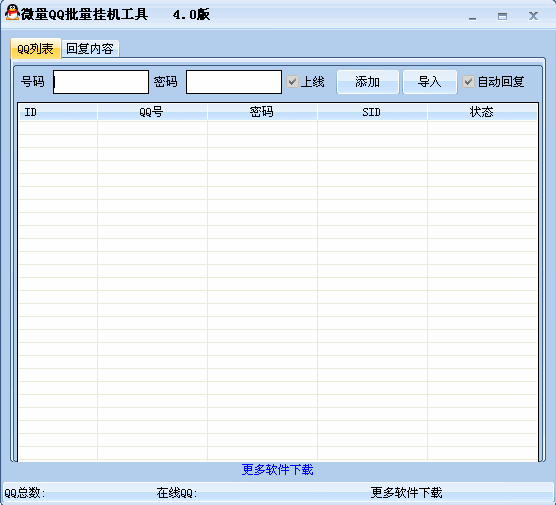Viewport: 556px width, 505px height.
Task: Click the QQ penguin icon in title bar
Action: point(12,12)
